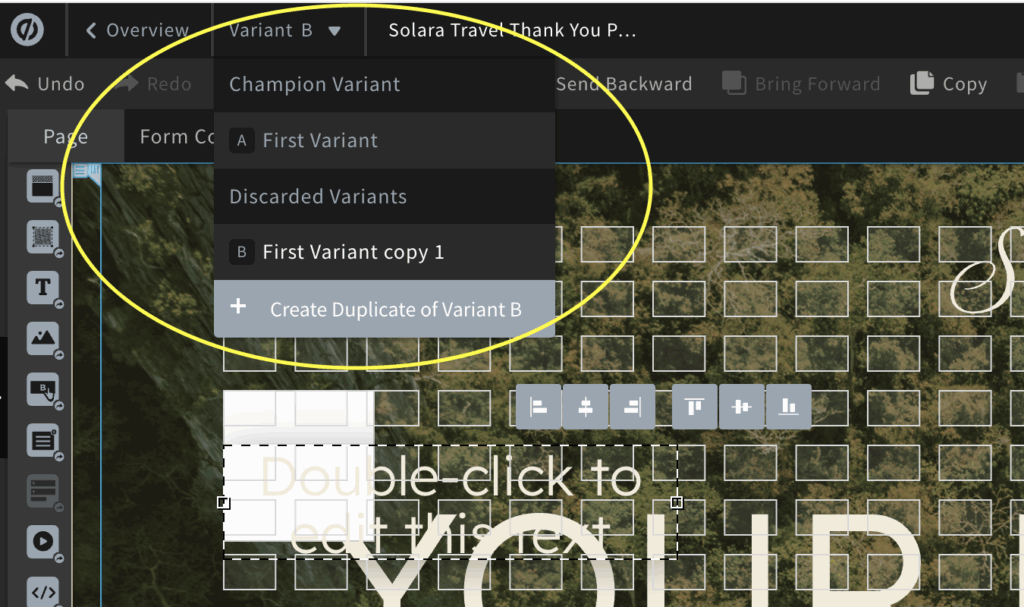Select First Variant copy 1 variant B
Viewport: 1024px width, 607px height.
[384, 252]
